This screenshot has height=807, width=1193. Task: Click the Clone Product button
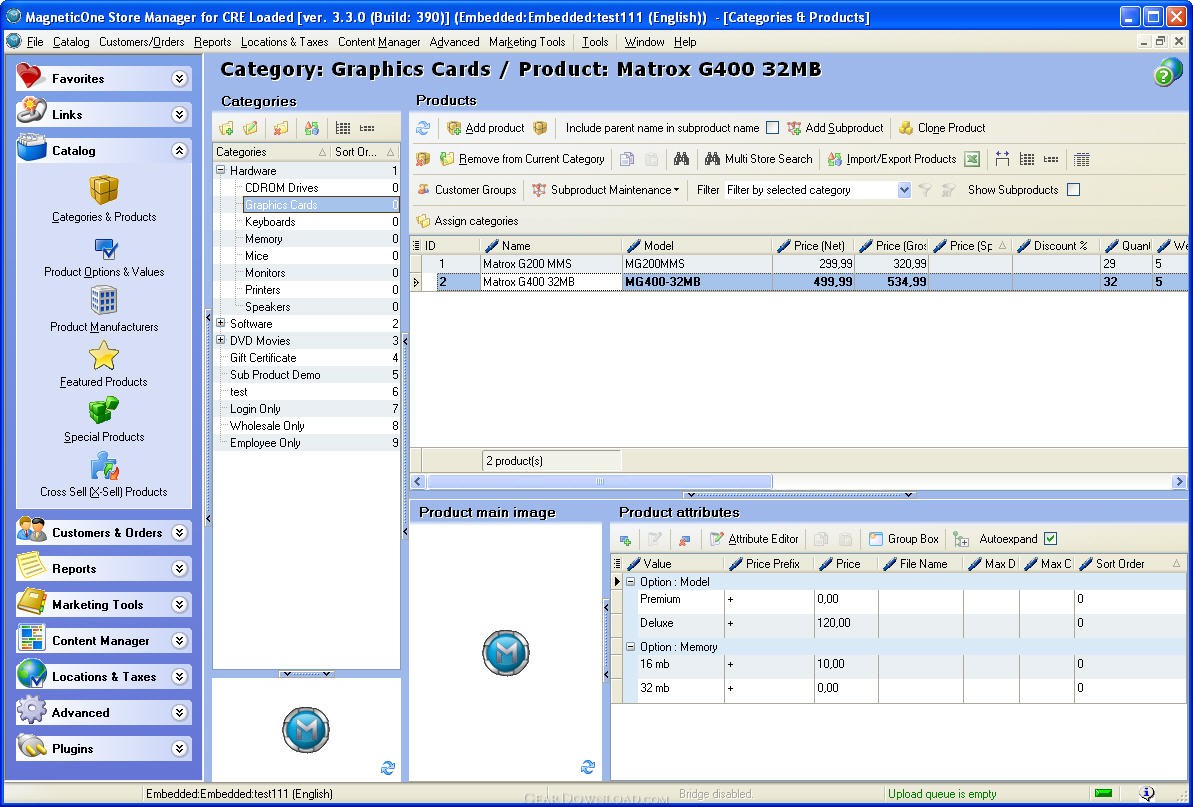pos(942,128)
